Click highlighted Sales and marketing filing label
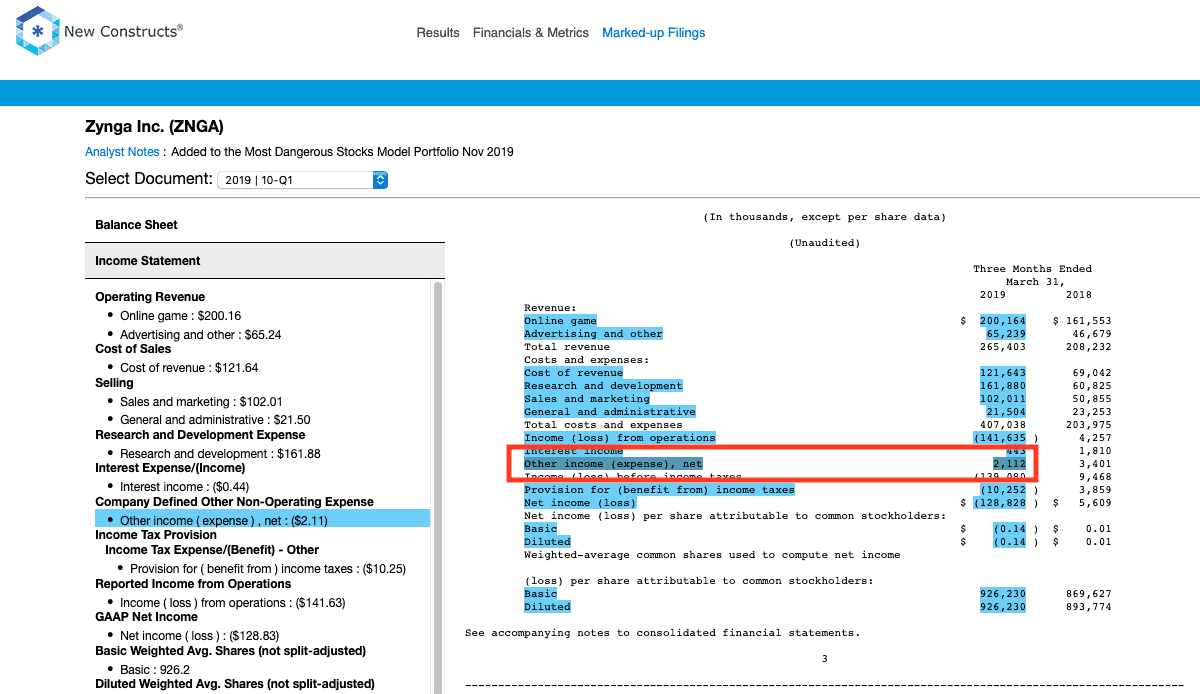This screenshot has width=1200, height=694. (587, 399)
